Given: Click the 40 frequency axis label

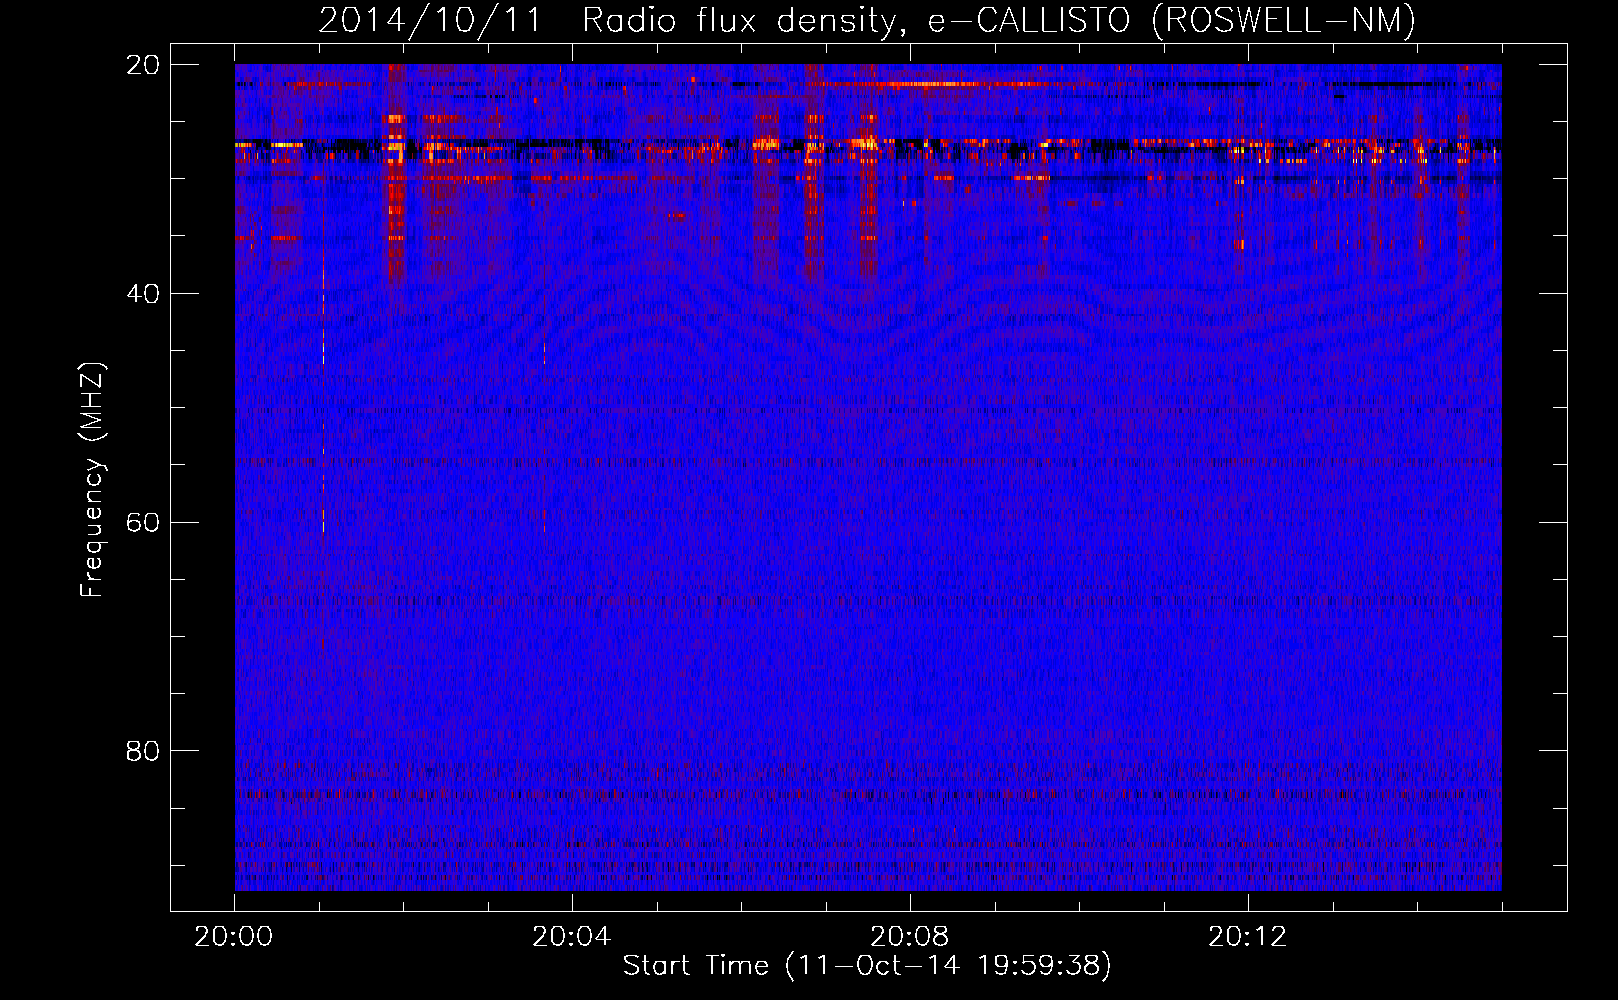Looking at the screenshot, I should pyautogui.click(x=143, y=294).
